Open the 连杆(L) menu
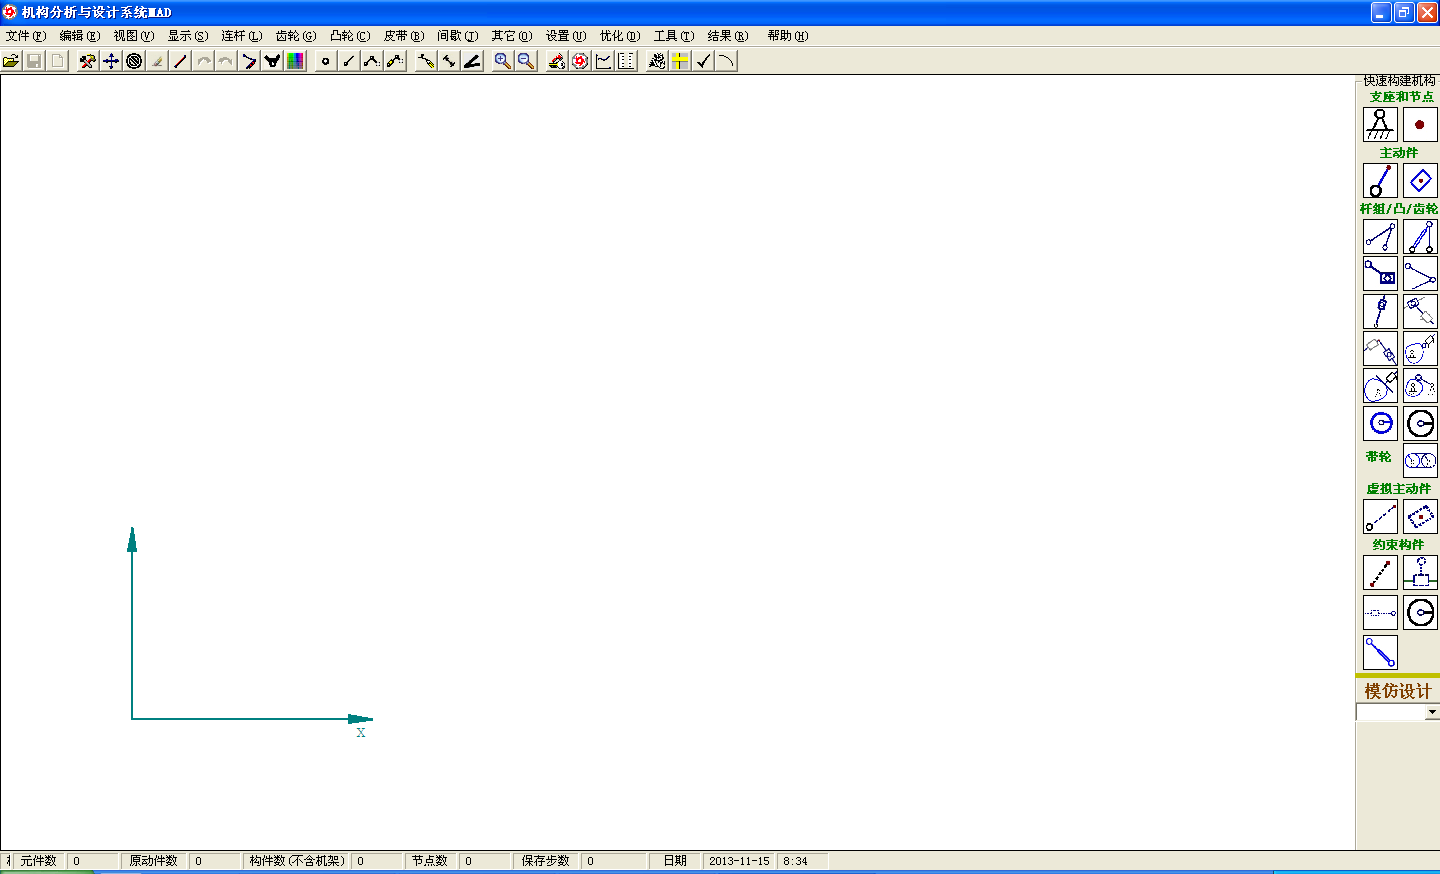This screenshot has width=1440, height=874. [241, 36]
